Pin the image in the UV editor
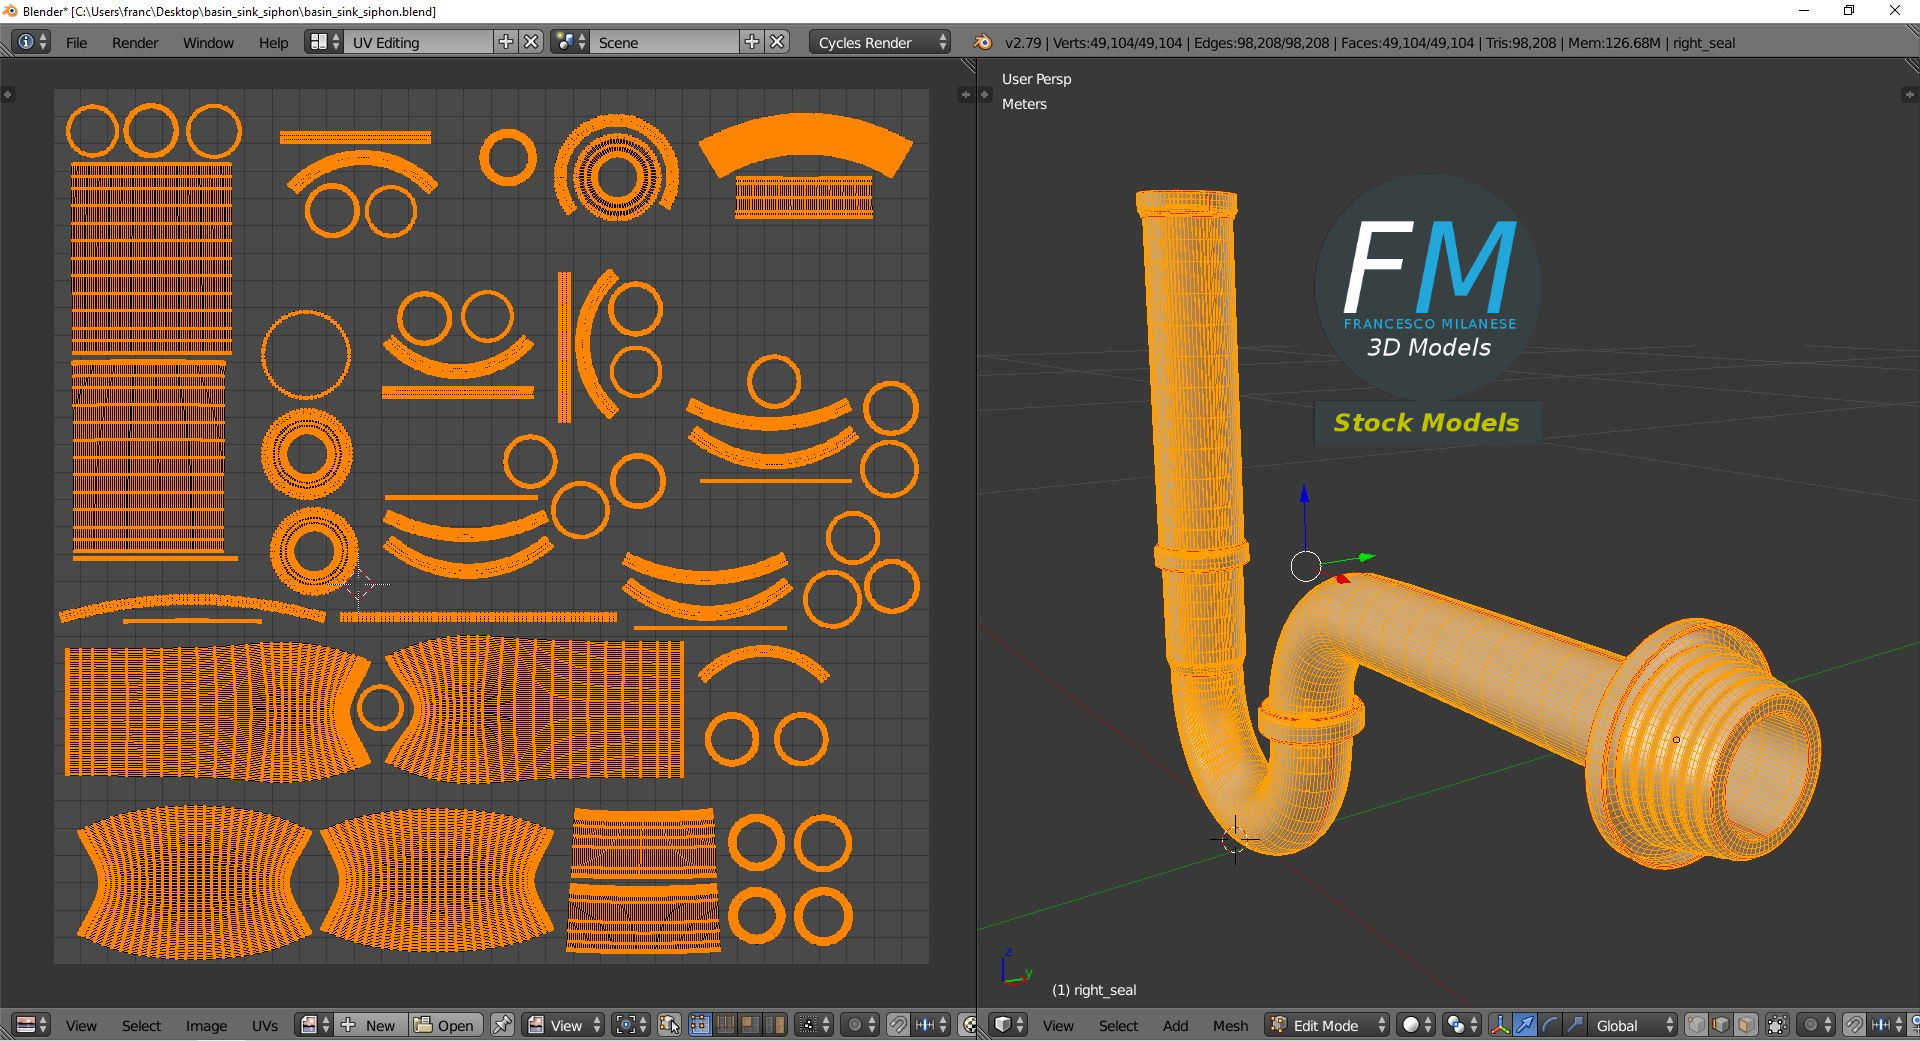This screenshot has height=1041, width=1920. (x=502, y=1025)
